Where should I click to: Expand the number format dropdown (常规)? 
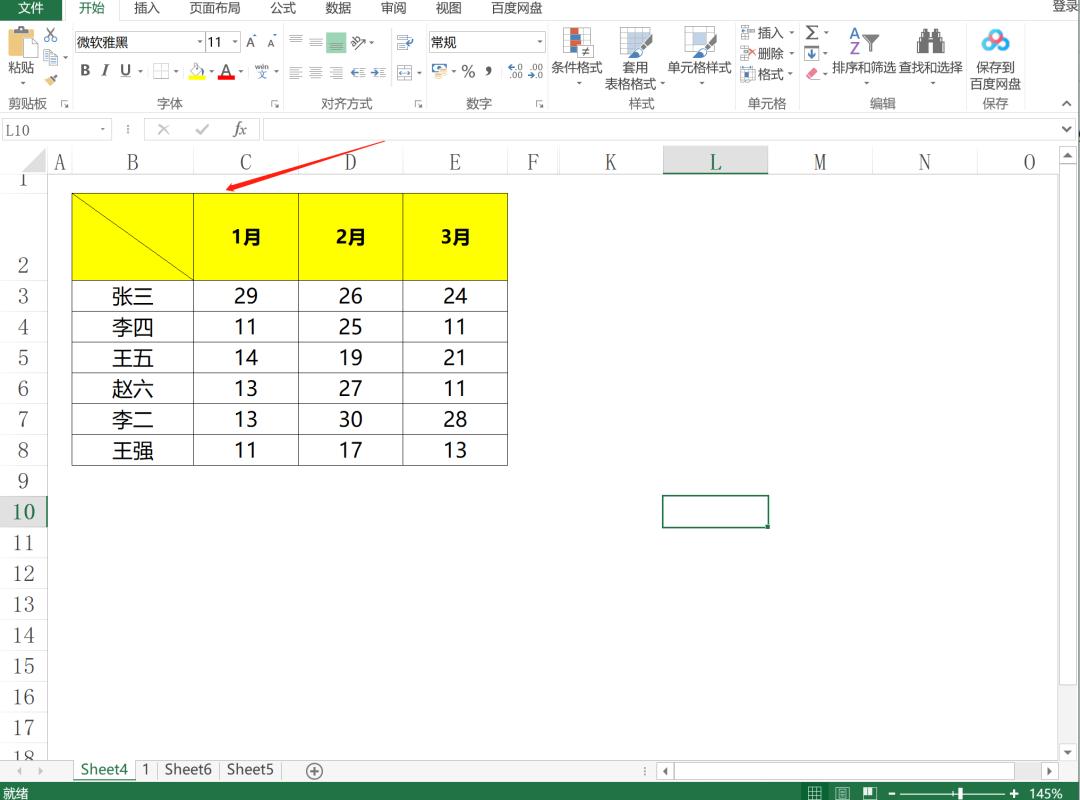tap(540, 42)
